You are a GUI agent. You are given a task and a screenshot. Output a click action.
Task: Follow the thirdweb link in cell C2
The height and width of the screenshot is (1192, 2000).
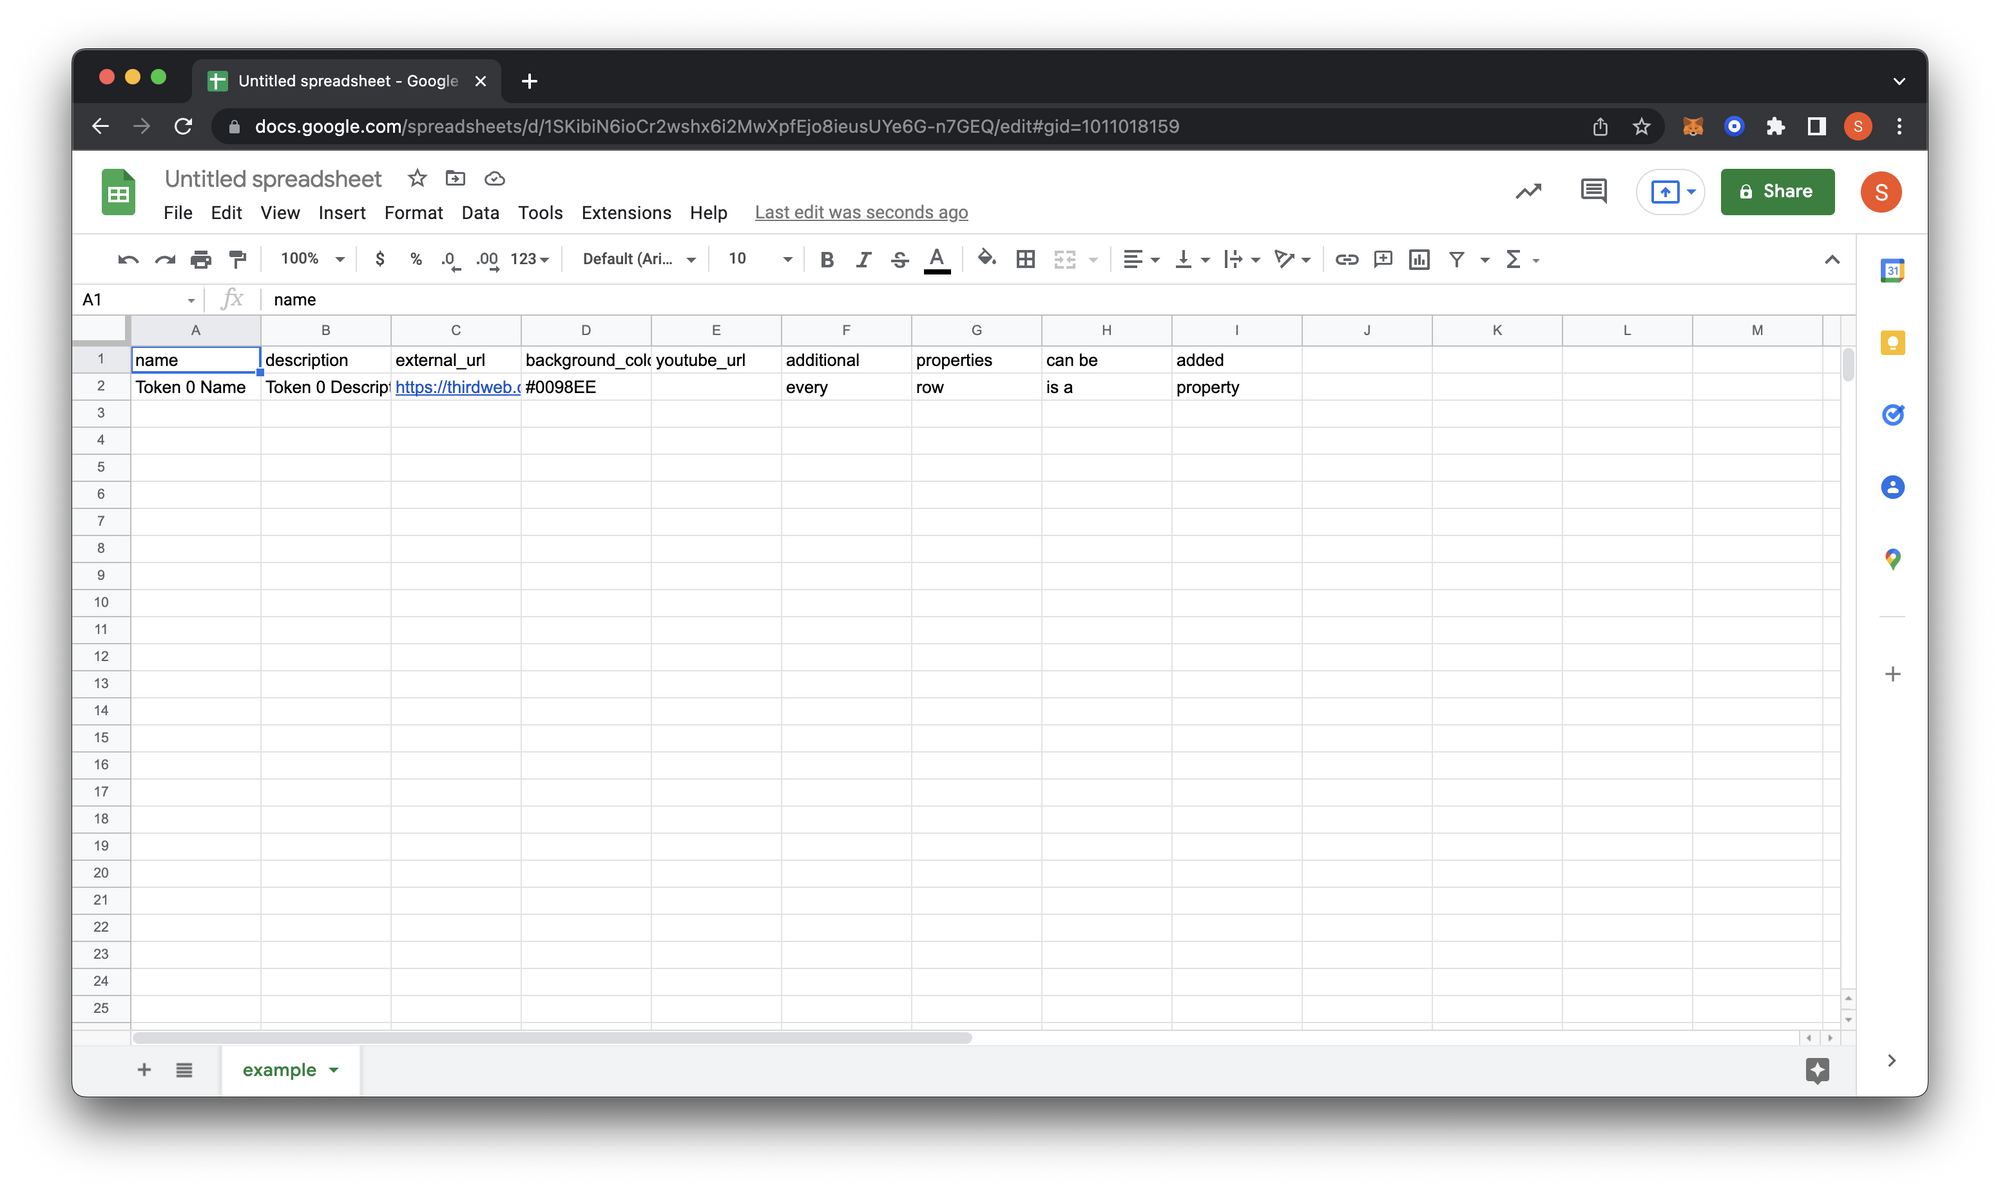[x=455, y=387]
